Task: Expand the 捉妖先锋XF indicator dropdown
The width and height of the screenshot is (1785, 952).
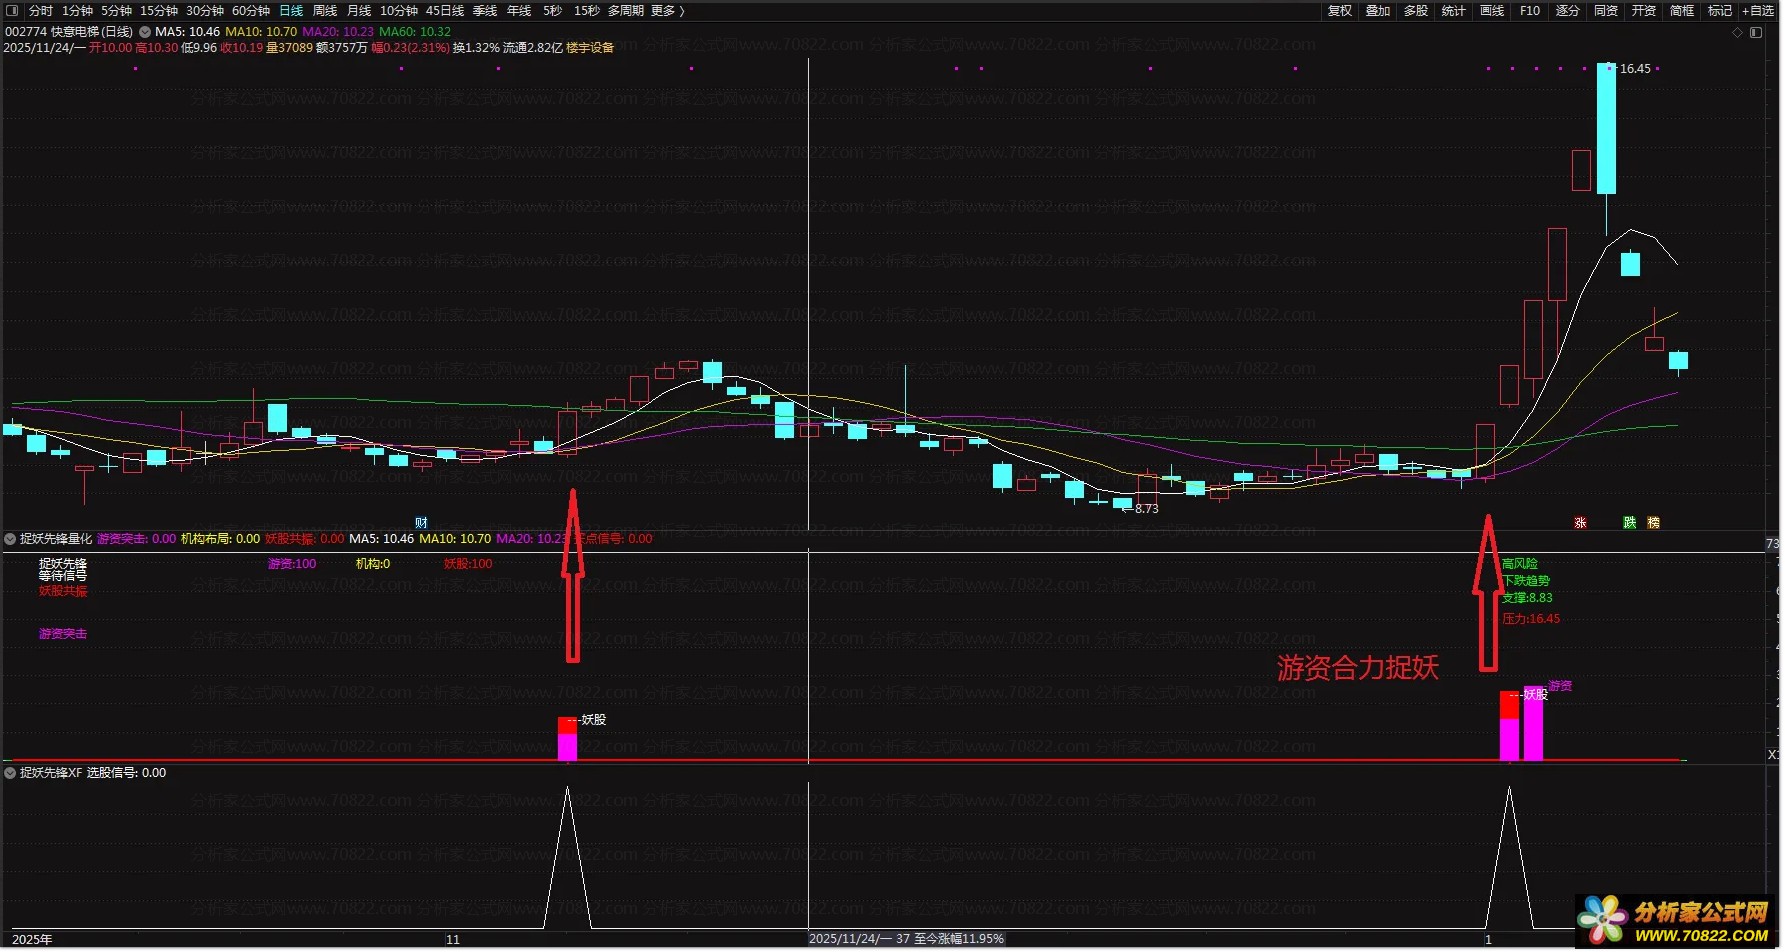Action: coord(10,773)
